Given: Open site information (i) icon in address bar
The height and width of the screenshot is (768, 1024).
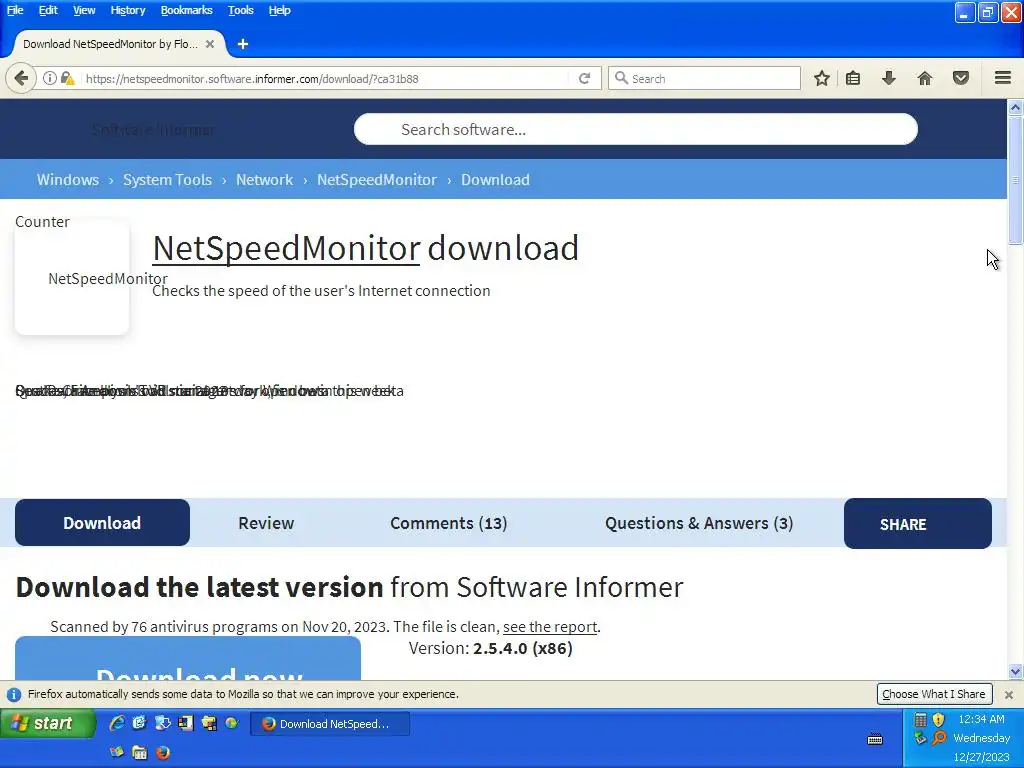Looking at the screenshot, I should (50, 78).
